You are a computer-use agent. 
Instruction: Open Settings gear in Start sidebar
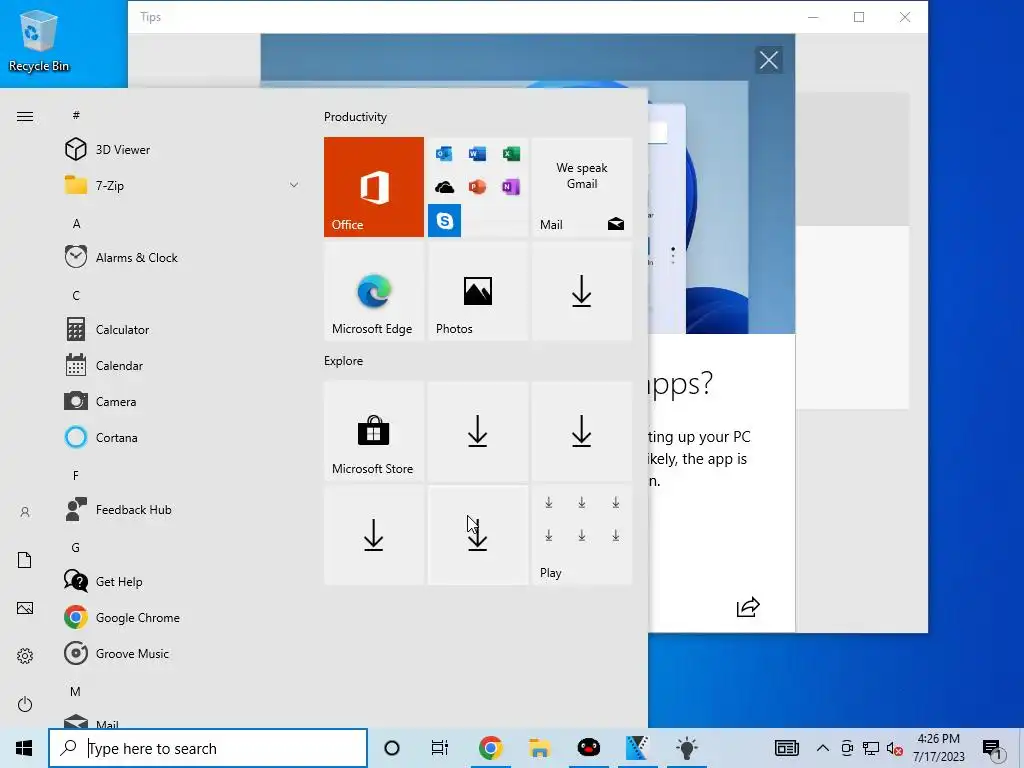pyautogui.click(x=25, y=656)
